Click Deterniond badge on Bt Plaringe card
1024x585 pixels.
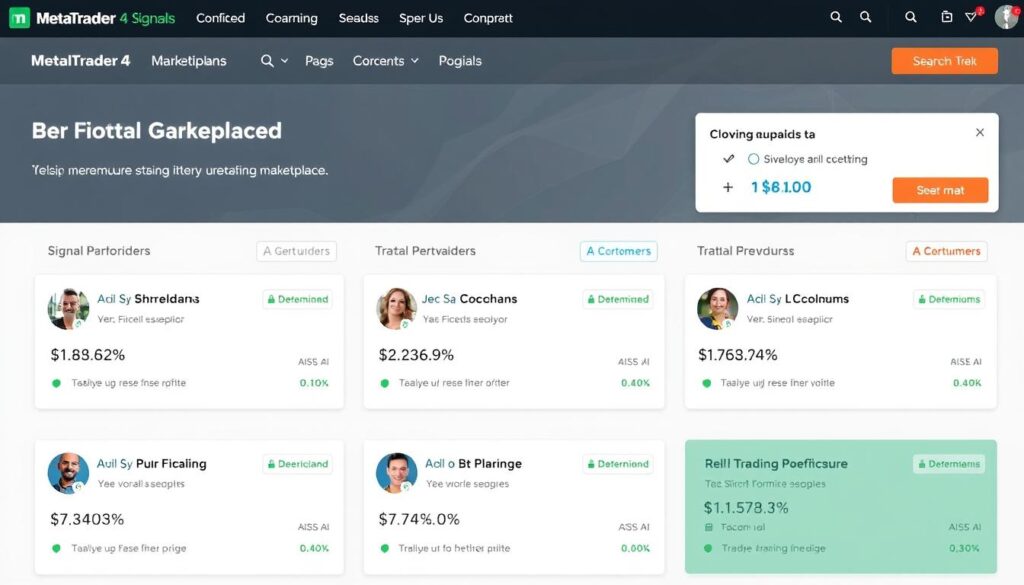click(617, 464)
